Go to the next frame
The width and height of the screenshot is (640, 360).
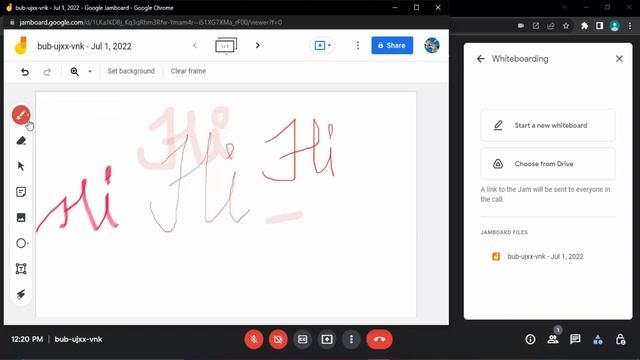tap(258, 45)
